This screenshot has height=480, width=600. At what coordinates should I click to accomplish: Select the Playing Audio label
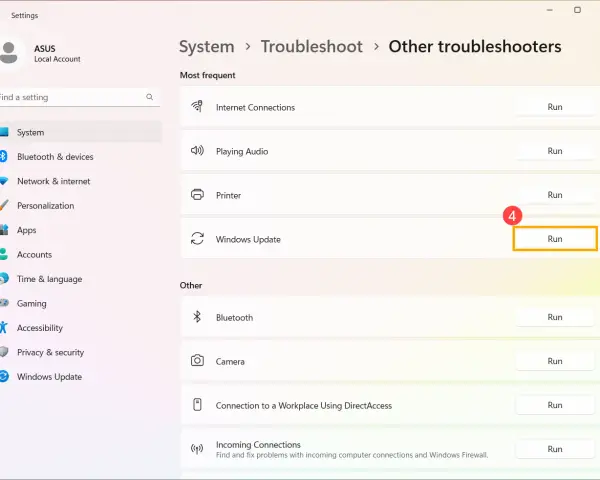[242, 152]
